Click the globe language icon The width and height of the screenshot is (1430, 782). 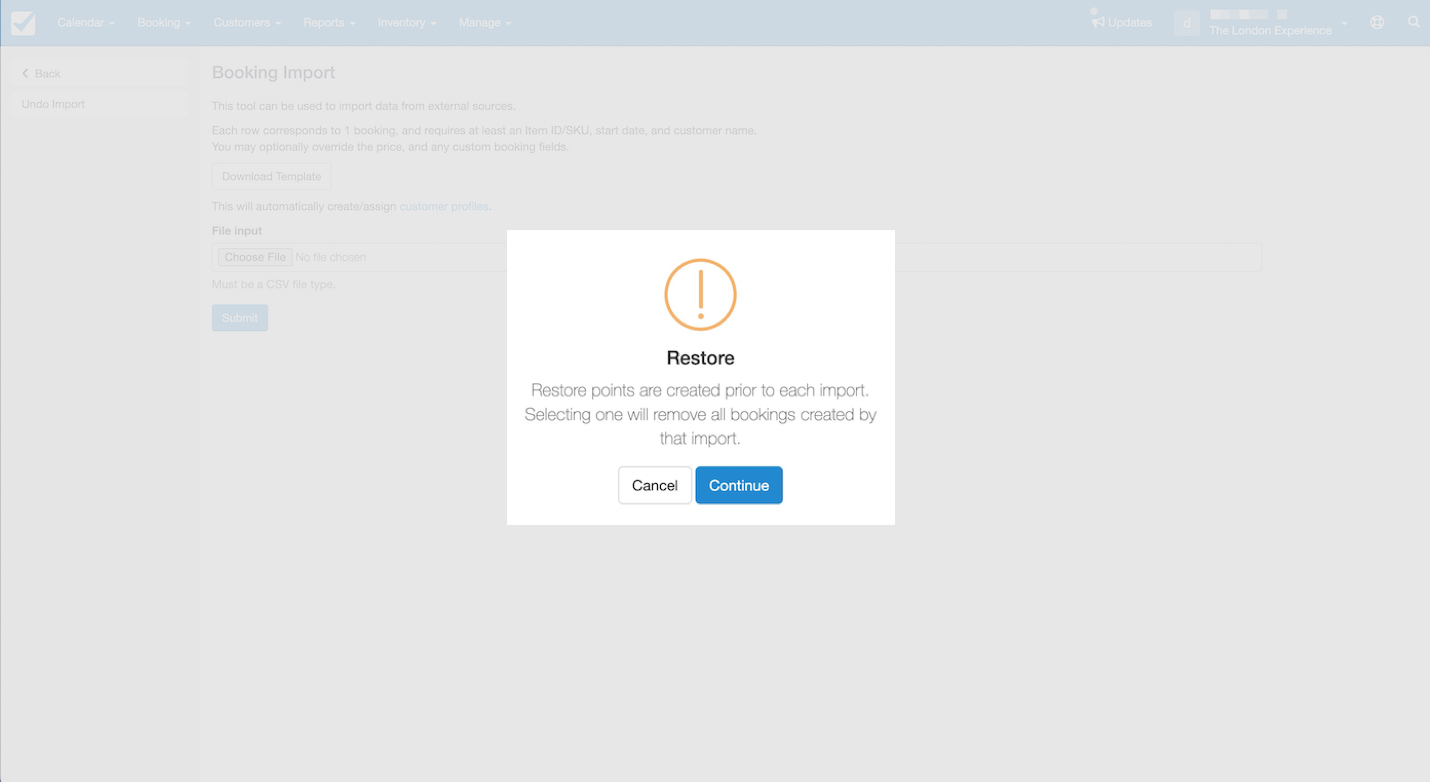1377,22
